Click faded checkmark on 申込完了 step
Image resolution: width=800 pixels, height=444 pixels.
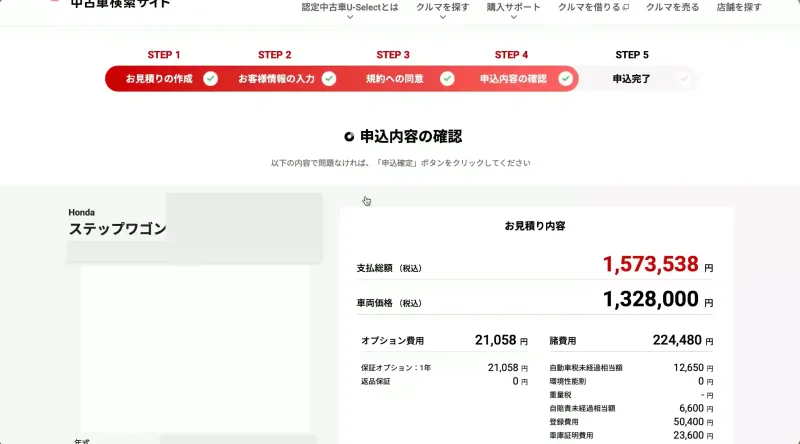point(684,79)
